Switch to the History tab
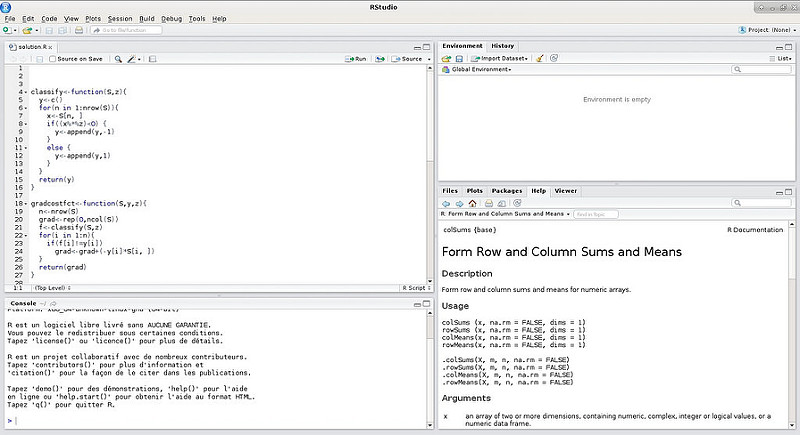This screenshot has width=800, height=435. click(x=503, y=46)
